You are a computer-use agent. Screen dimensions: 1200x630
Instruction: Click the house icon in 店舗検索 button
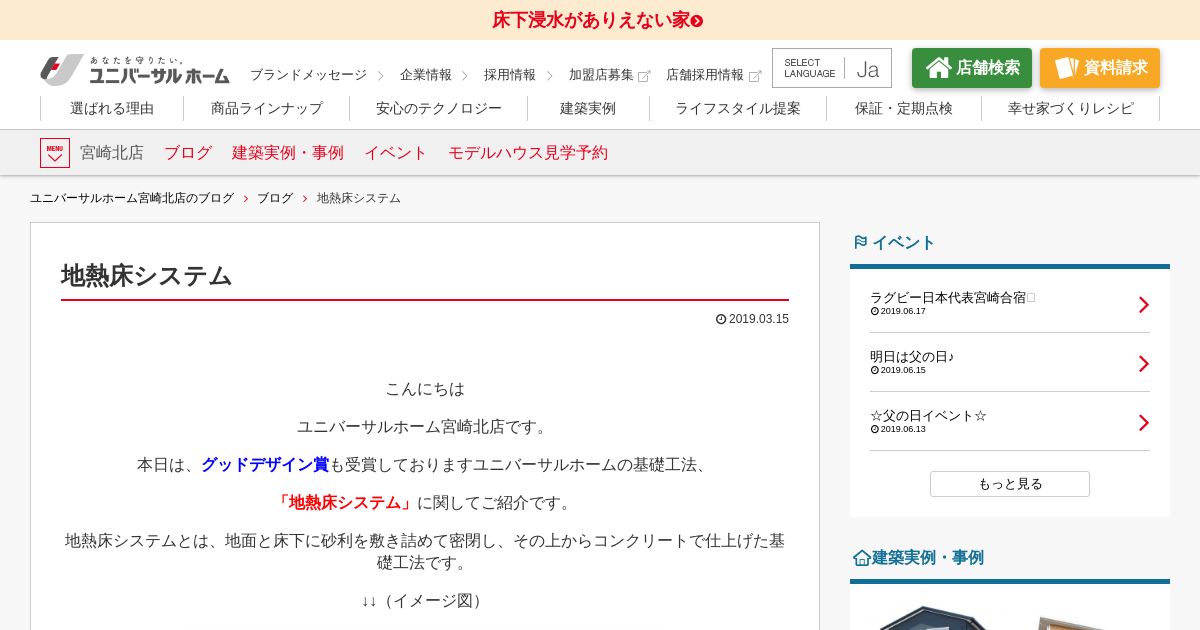[x=938, y=68]
